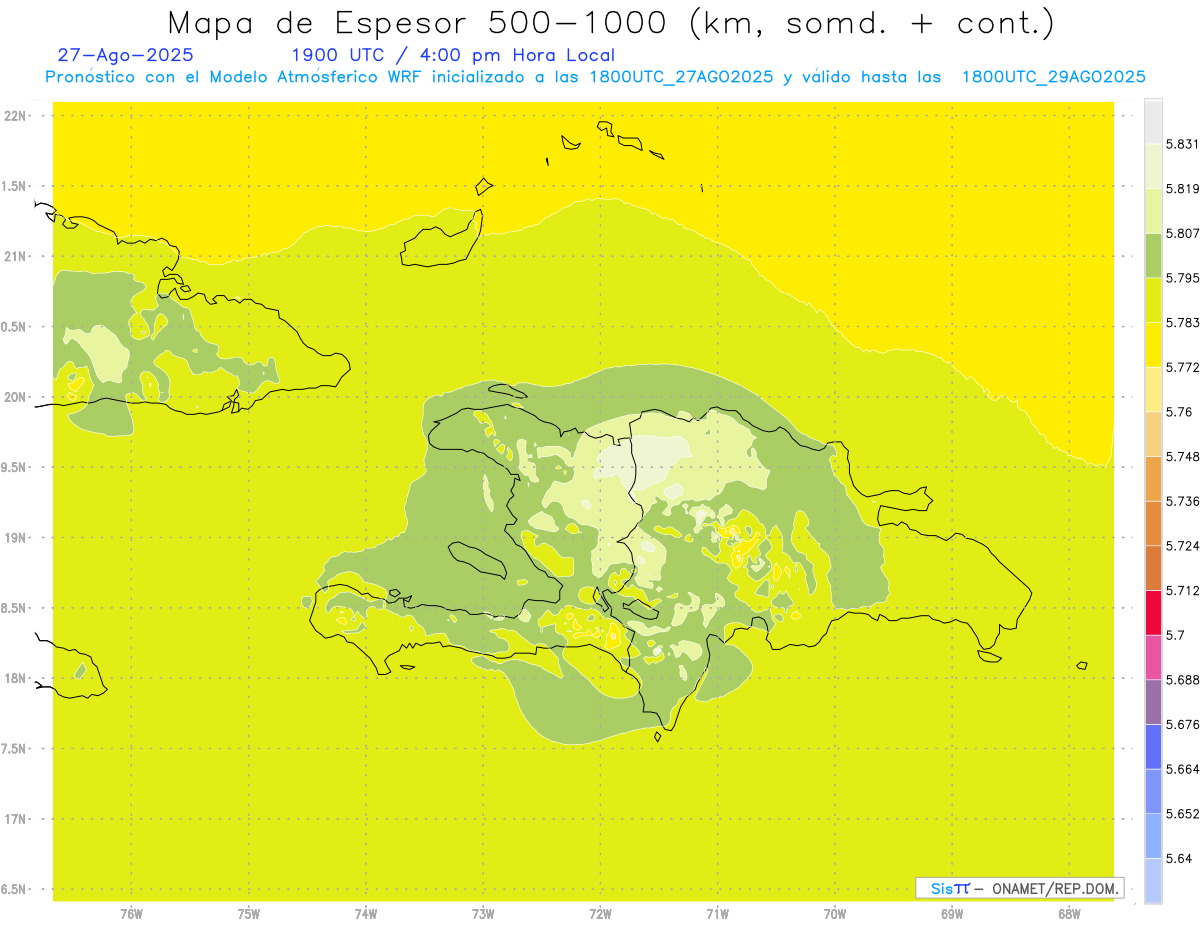Click the '17N' latitude label
The height and width of the screenshot is (927, 1200).
click(x=16, y=819)
